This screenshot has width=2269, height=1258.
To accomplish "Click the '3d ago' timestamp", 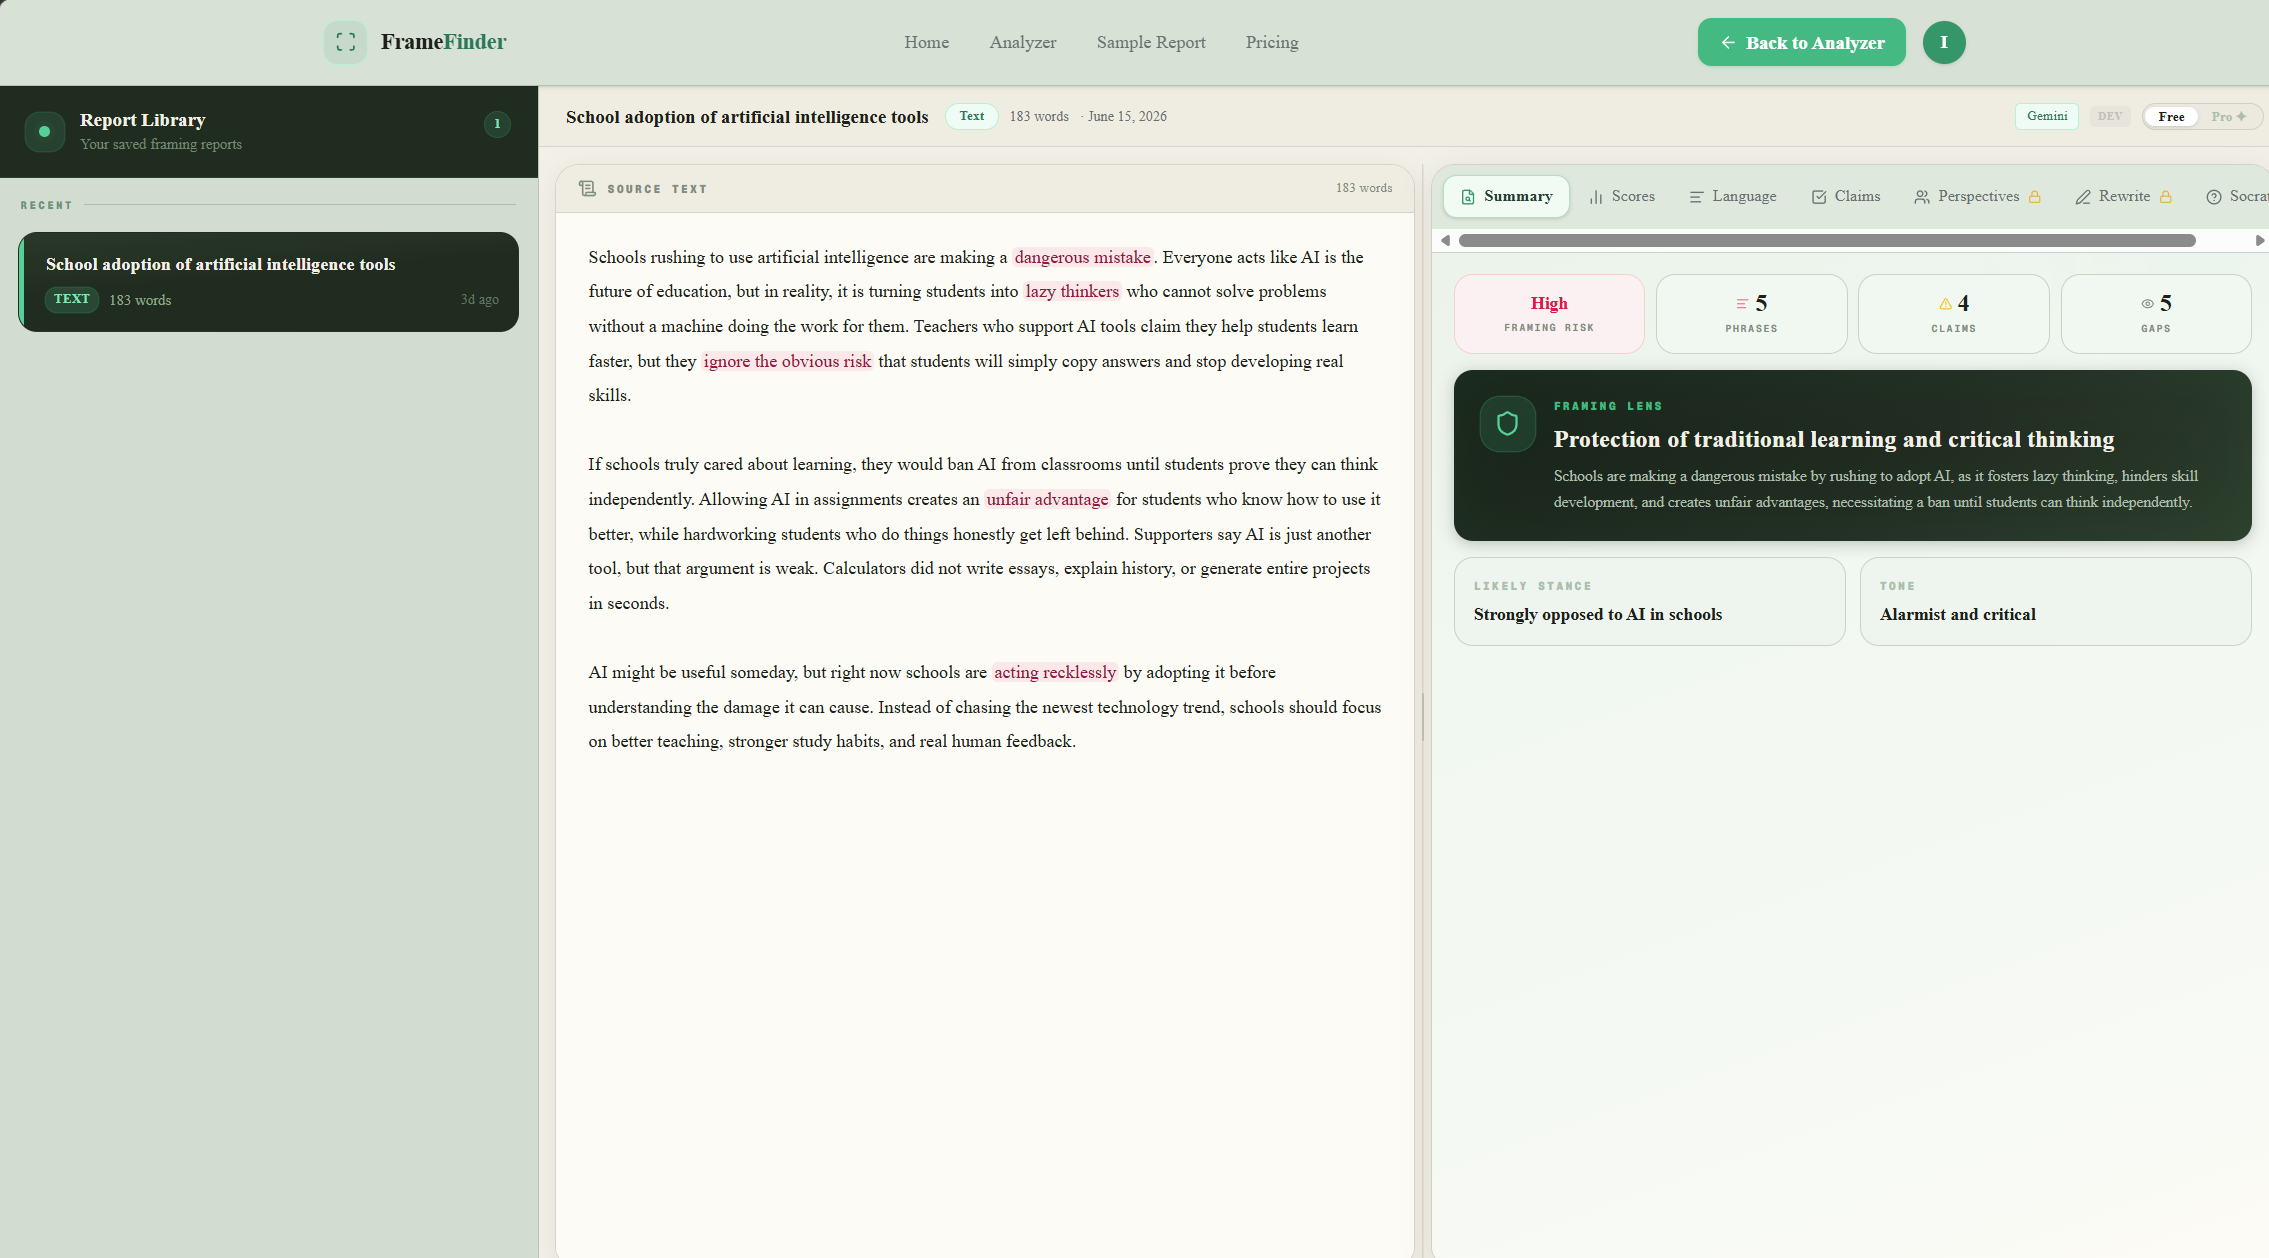I will (479, 299).
